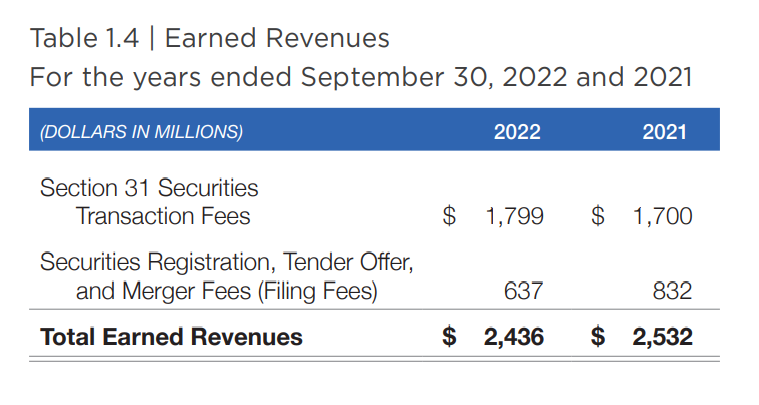Screen dimensions: 759x405
Task: Click dollar sign before 2,532 total
Action: pos(599,338)
